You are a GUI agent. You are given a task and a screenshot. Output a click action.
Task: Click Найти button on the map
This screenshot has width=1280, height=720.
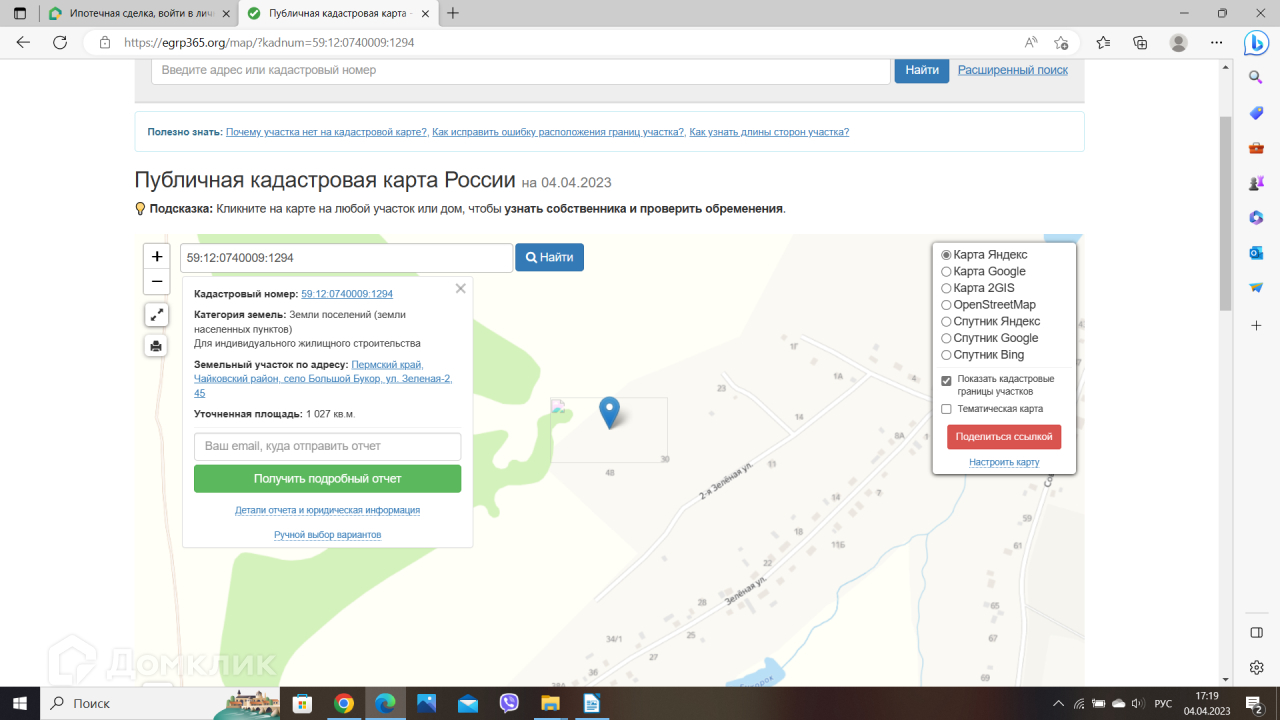point(549,257)
